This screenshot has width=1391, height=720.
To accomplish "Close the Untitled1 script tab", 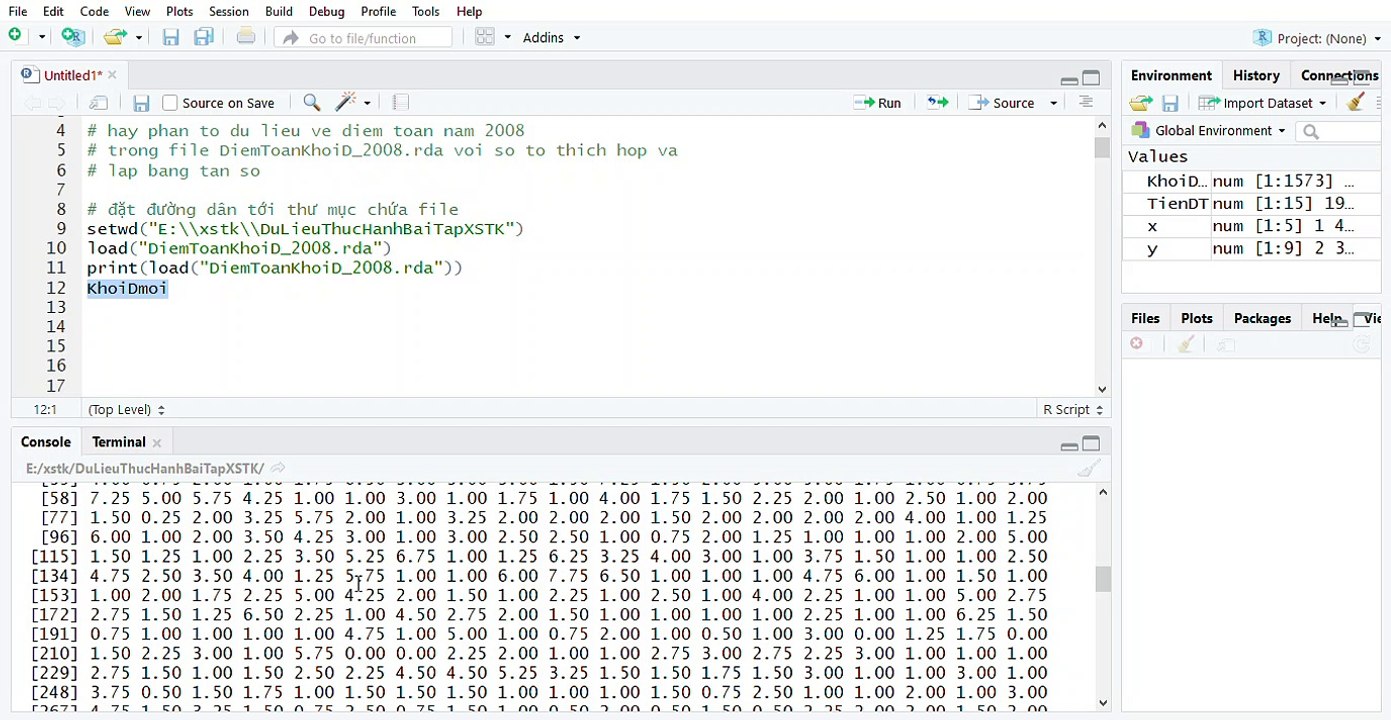I will [x=112, y=75].
